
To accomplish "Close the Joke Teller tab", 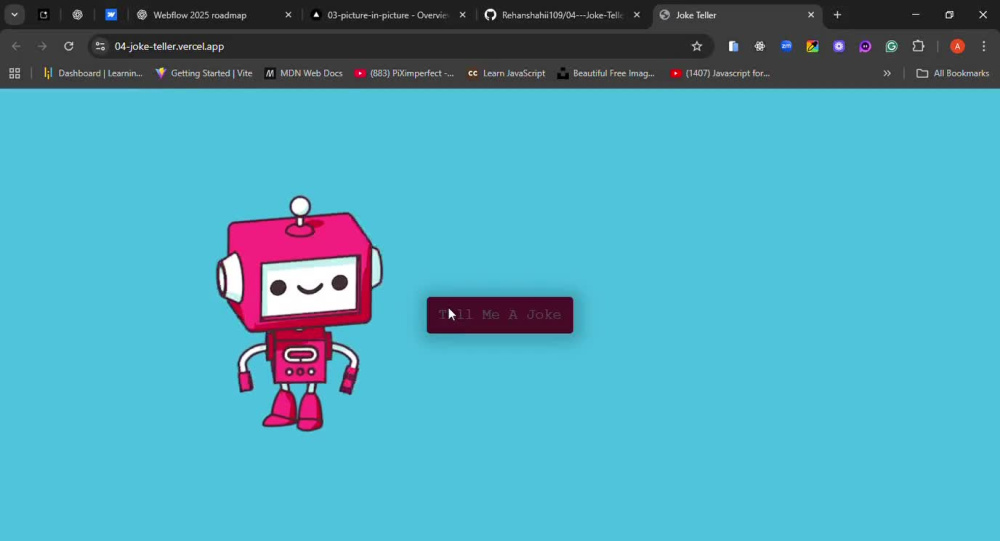I will tap(811, 15).
